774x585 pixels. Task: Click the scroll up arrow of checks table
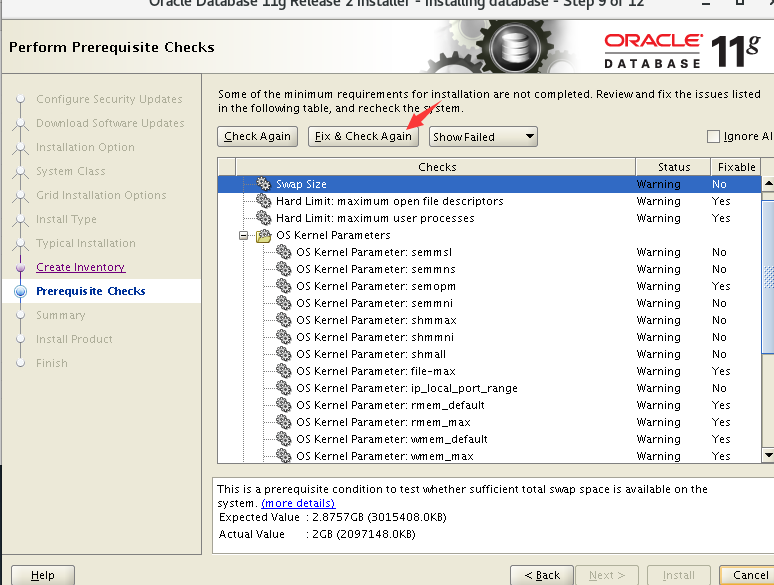pos(768,184)
